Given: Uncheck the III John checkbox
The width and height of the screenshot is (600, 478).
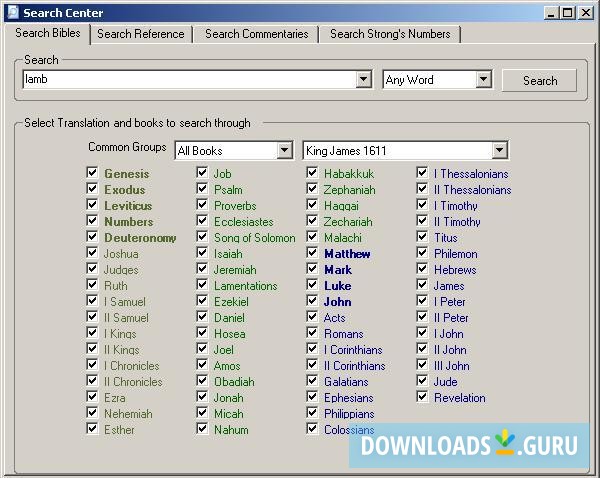Looking at the screenshot, I should coord(422,365).
